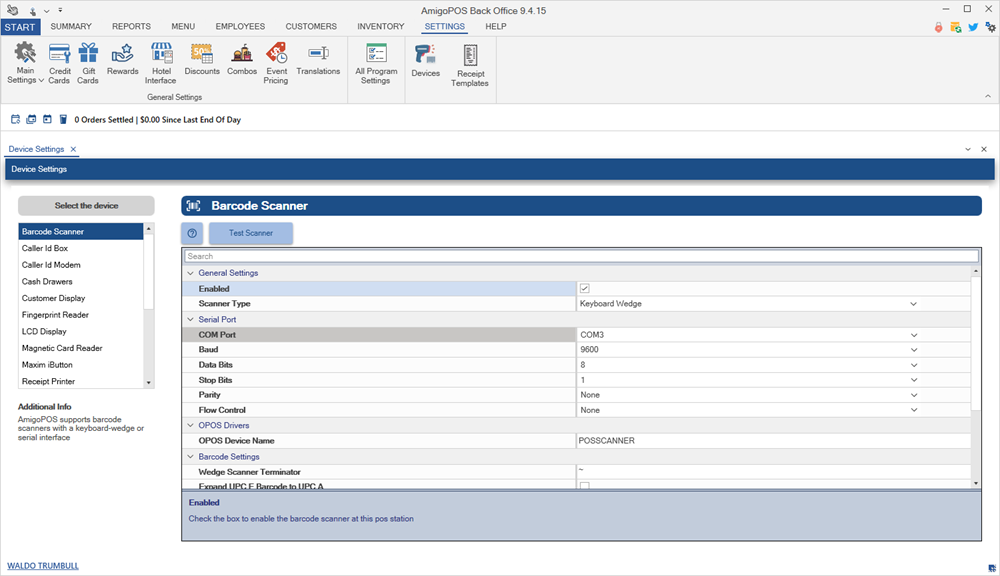The width and height of the screenshot is (1000, 576).
Task: Open the HELP tab
Action: 496,26
